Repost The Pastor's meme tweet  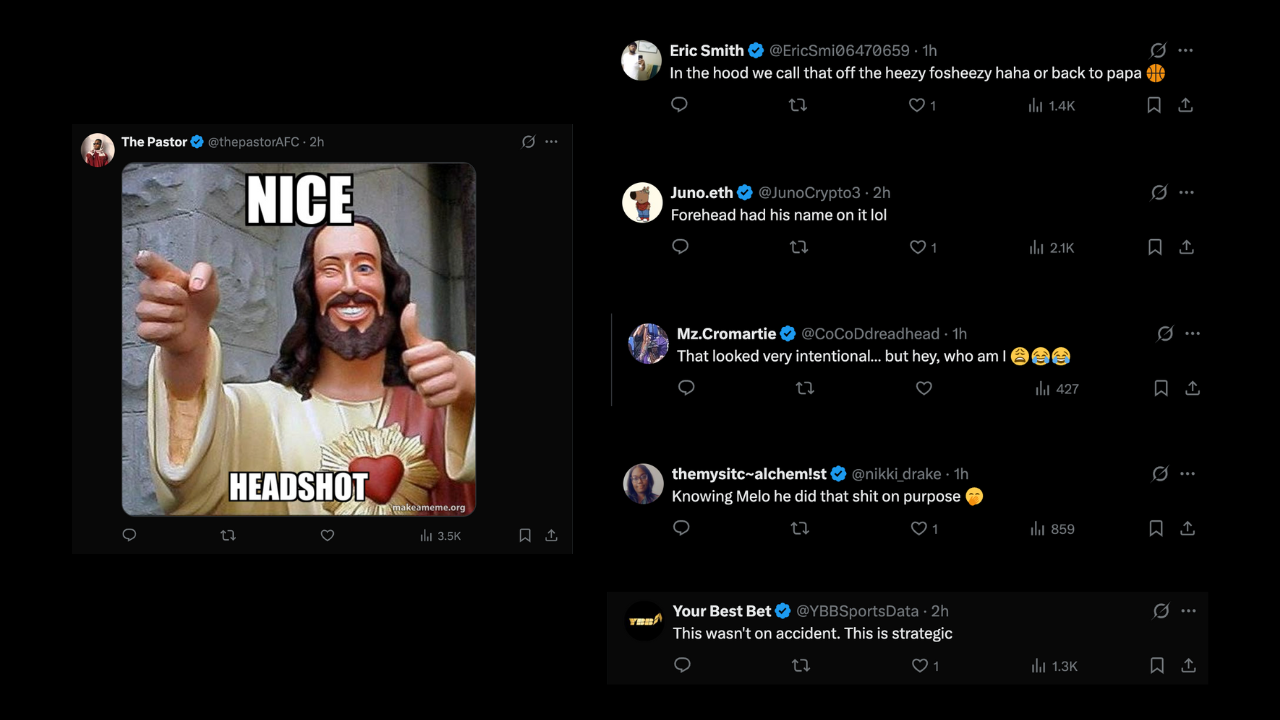point(228,536)
